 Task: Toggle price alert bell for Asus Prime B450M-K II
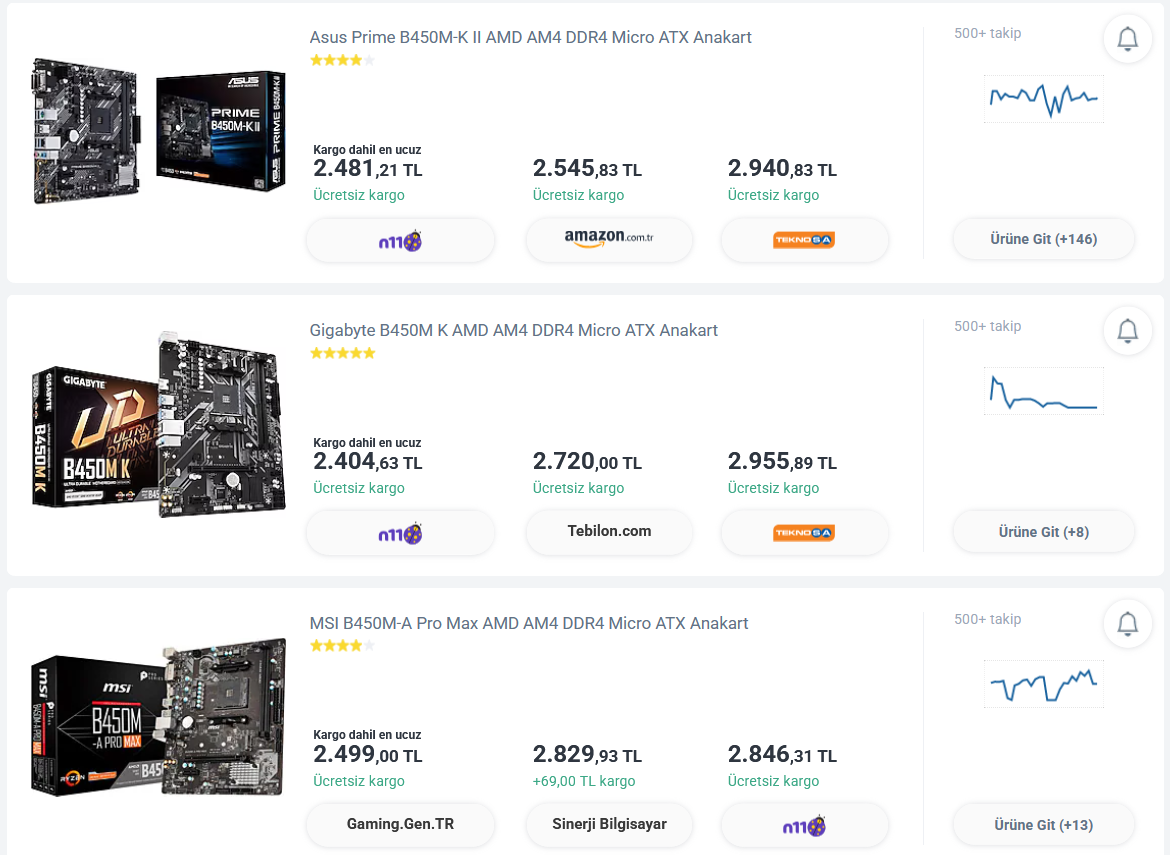(x=1127, y=39)
